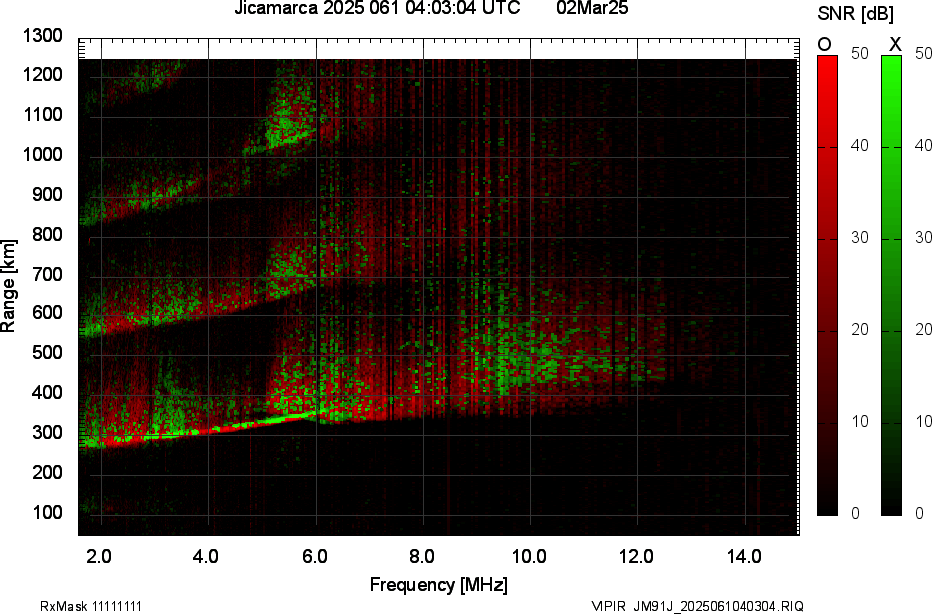Click the range axis label '300'
The image size is (932, 614).
click(x=47, y=432)
